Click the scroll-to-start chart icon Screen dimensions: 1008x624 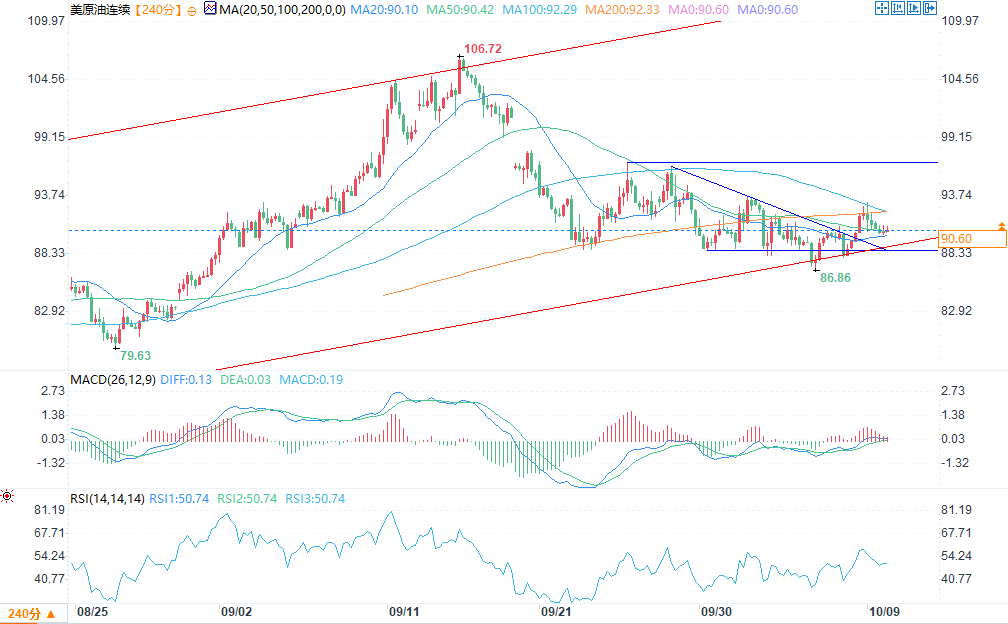(x=897, y=8)
